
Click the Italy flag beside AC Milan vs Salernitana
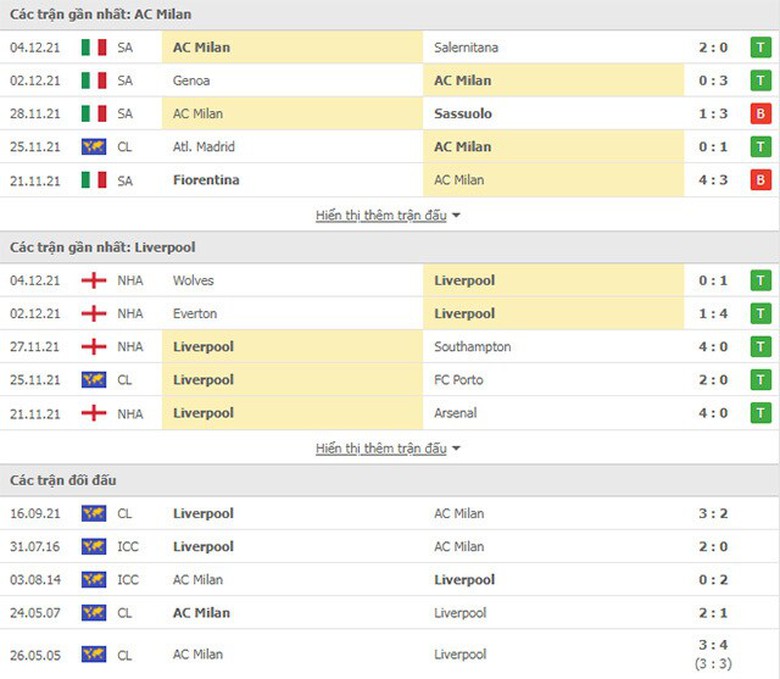94,47
